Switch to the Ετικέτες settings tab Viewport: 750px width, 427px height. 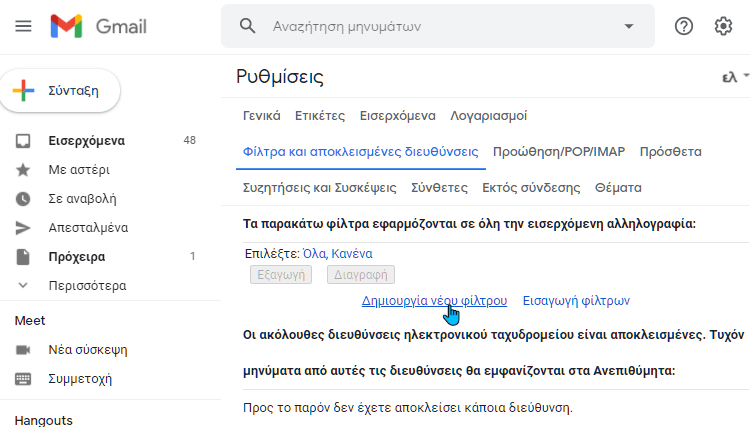(320, 116)
